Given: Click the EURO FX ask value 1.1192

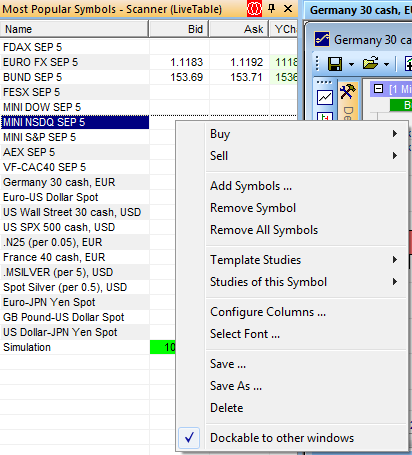Looking at the screenshot, I should pos(246,62).
